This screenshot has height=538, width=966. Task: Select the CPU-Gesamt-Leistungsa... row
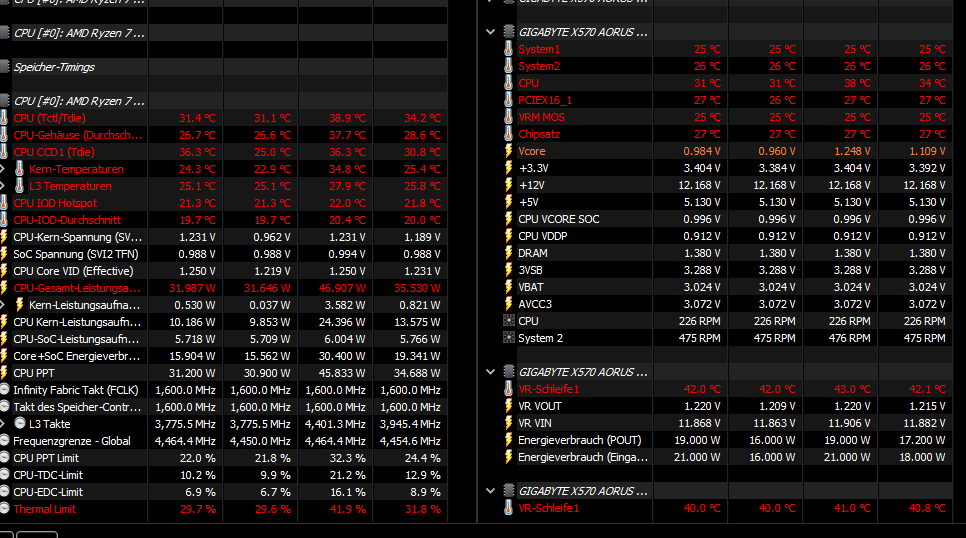[224, 288]
